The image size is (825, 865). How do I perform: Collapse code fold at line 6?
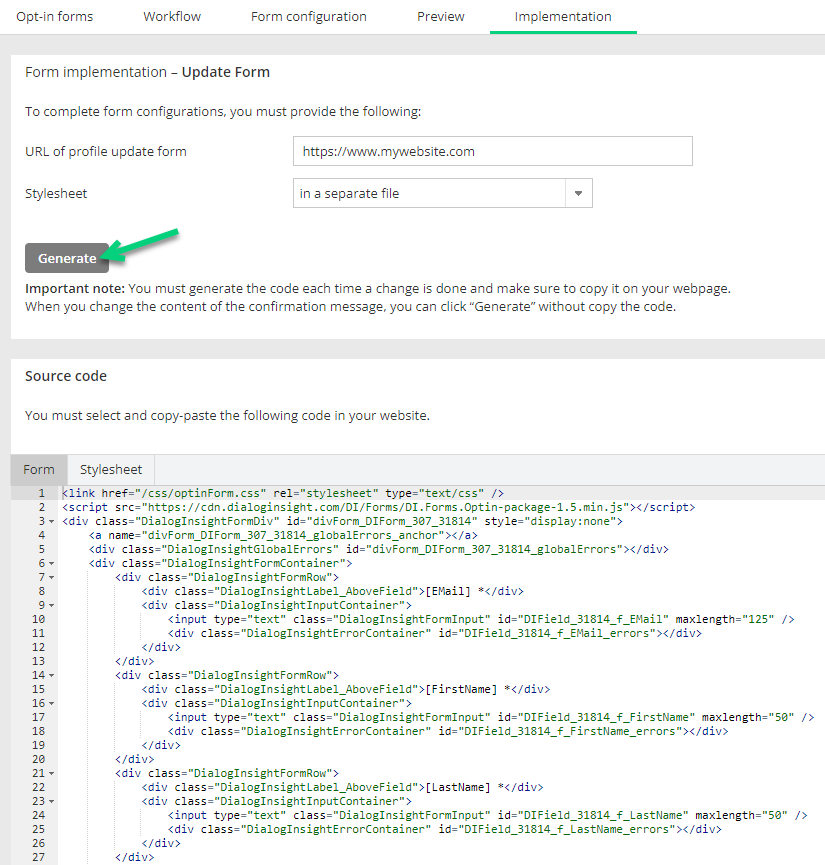coord(51,563)
